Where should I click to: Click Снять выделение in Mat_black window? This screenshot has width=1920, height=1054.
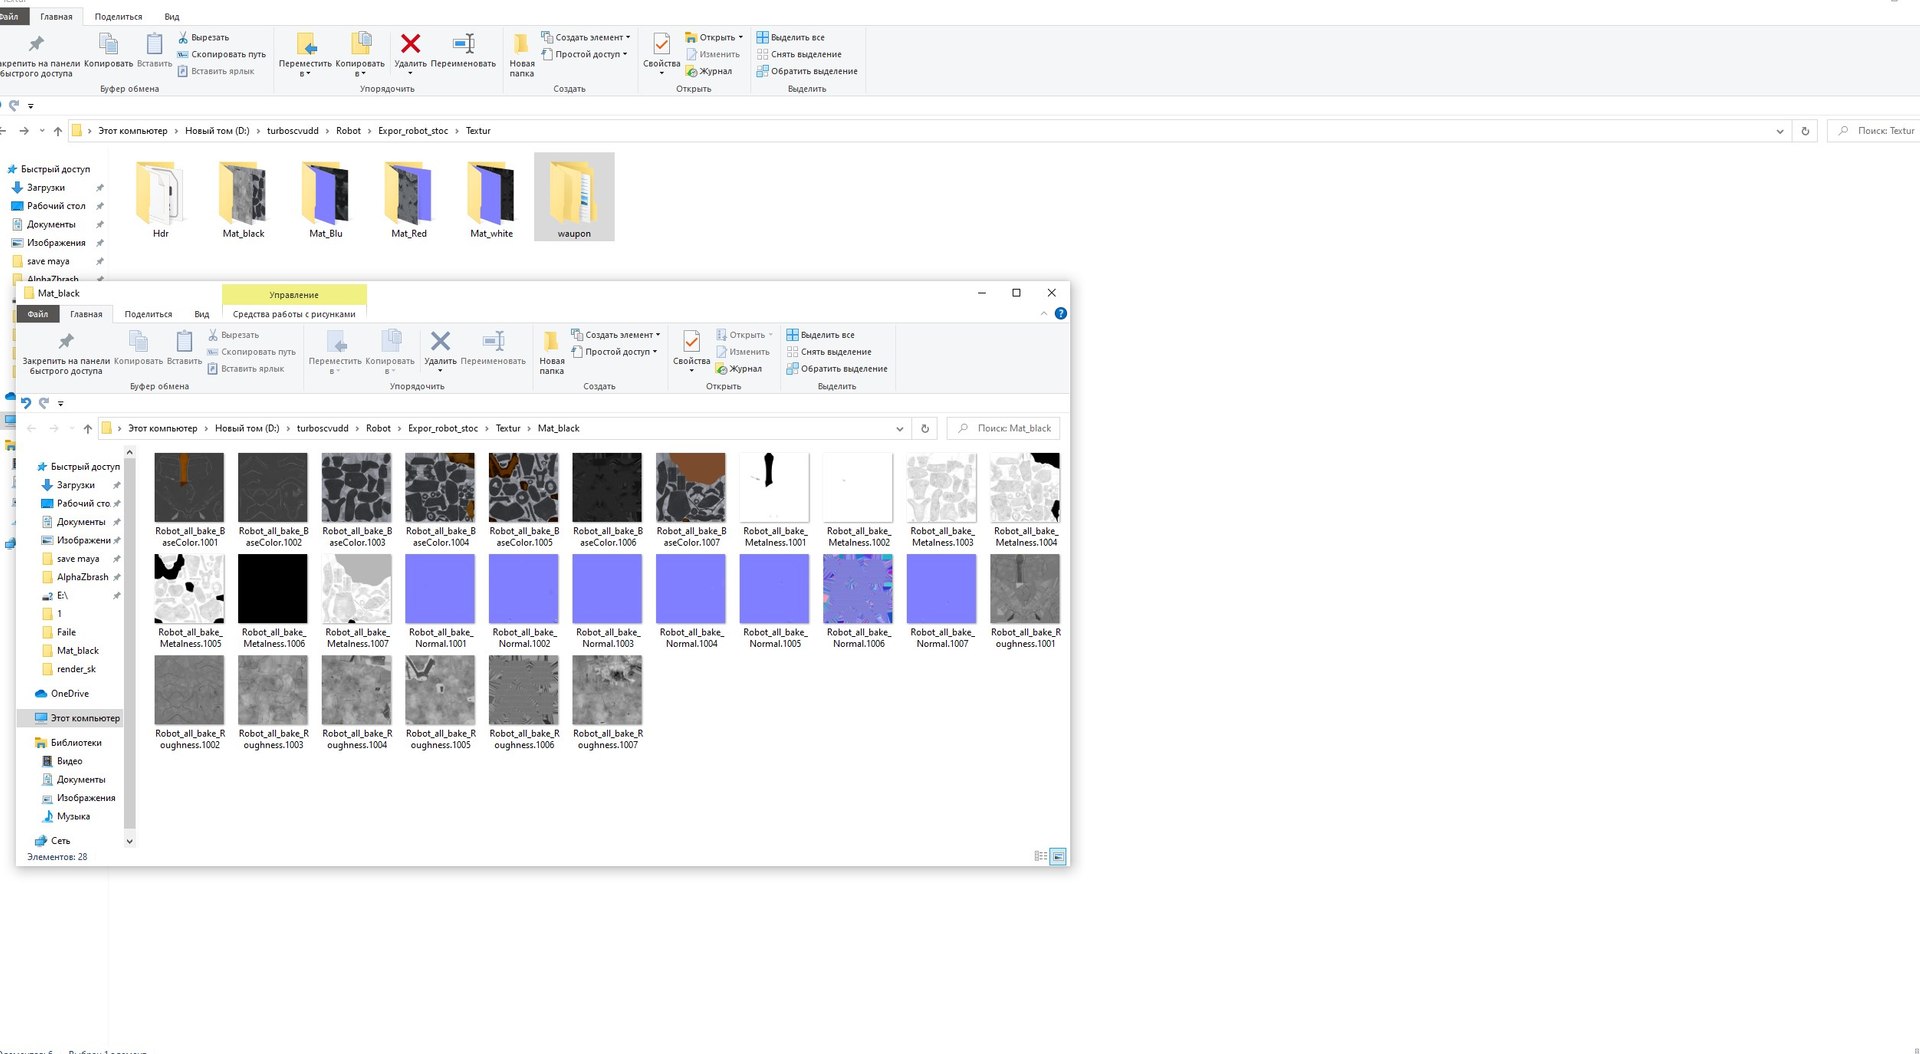pyautogui.click(x=828, y=352)
